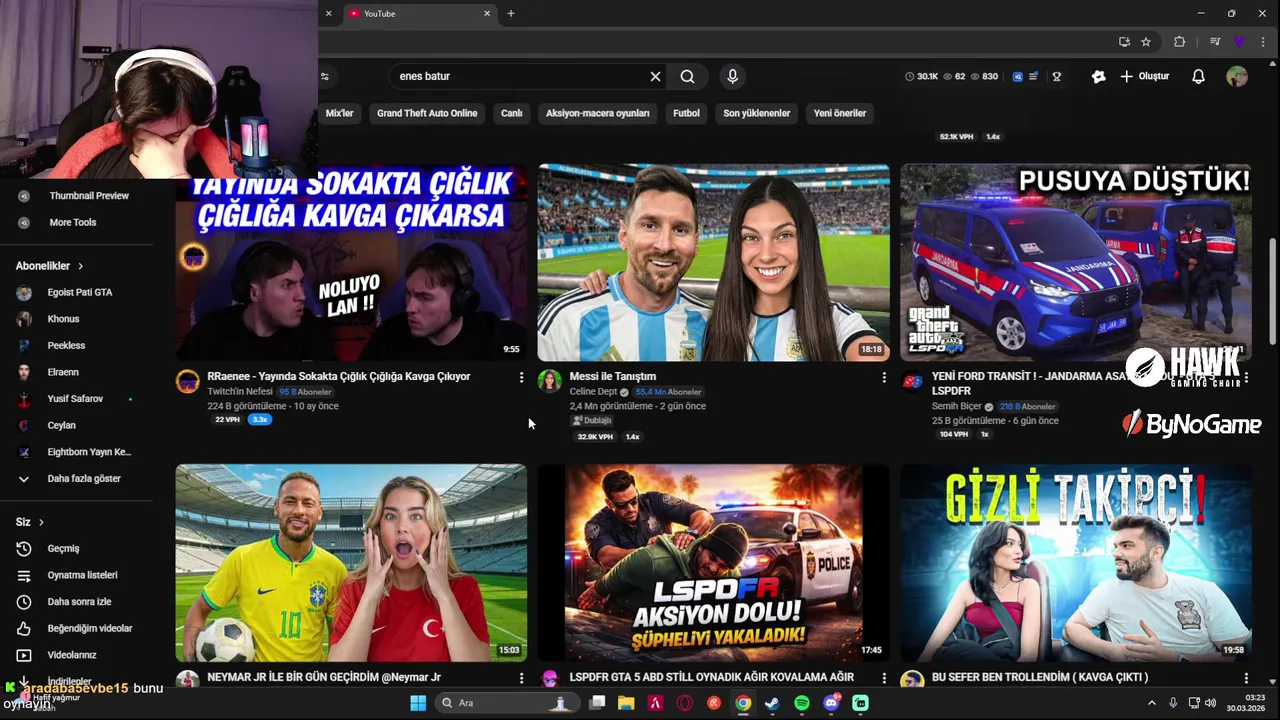This screenshot has height=720, width=1280.
Task: Open the 'Pusuya Düştük' Ford Transit thumbnail
Action: point(1075,262)
